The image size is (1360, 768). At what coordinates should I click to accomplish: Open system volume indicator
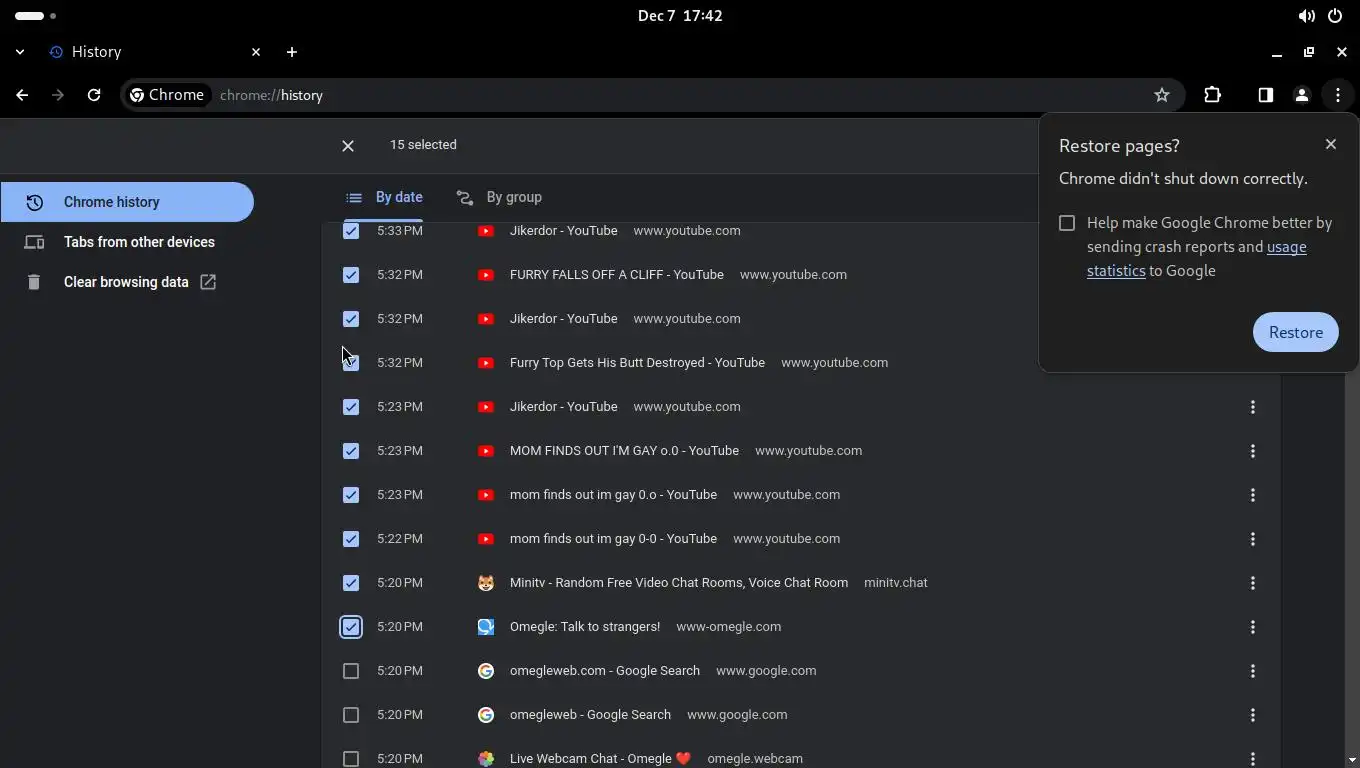point(1307,16)
